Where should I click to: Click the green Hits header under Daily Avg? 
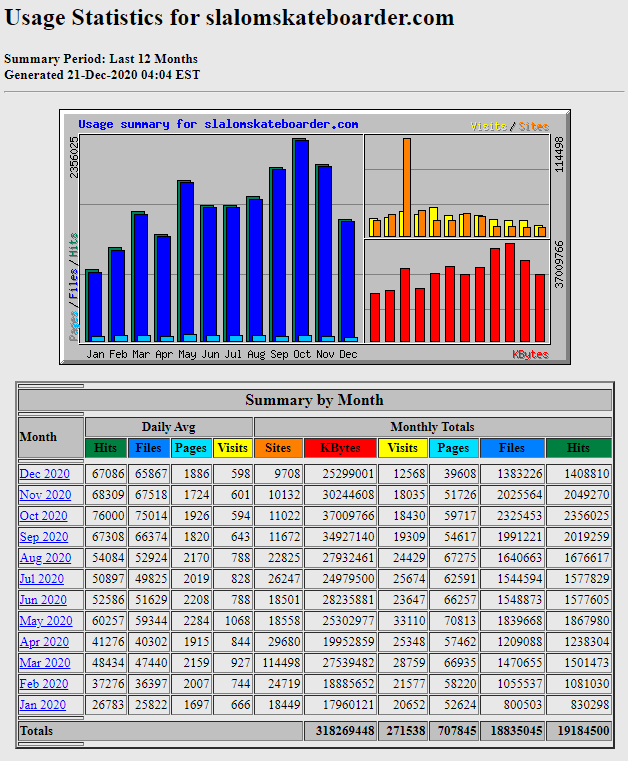click(x=106, y=448)
